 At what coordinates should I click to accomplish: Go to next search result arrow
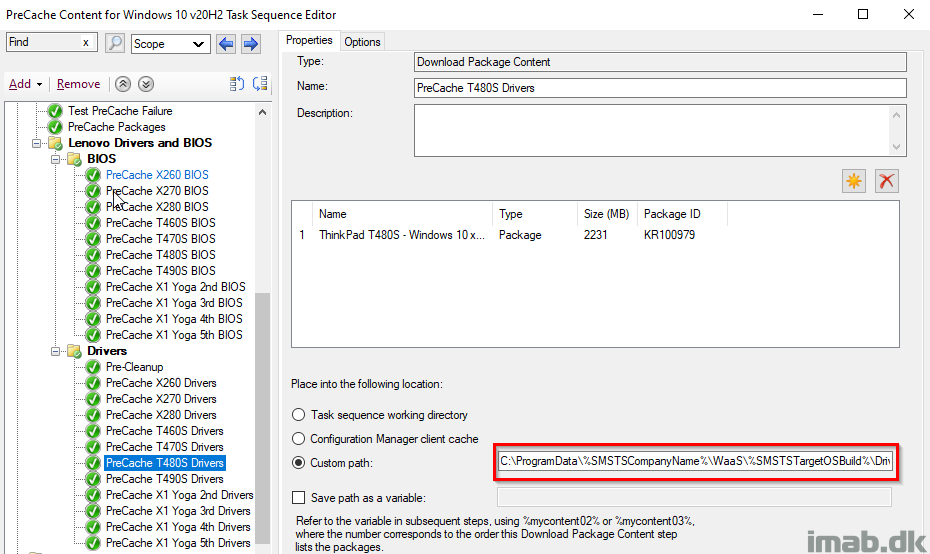(251, 44)
